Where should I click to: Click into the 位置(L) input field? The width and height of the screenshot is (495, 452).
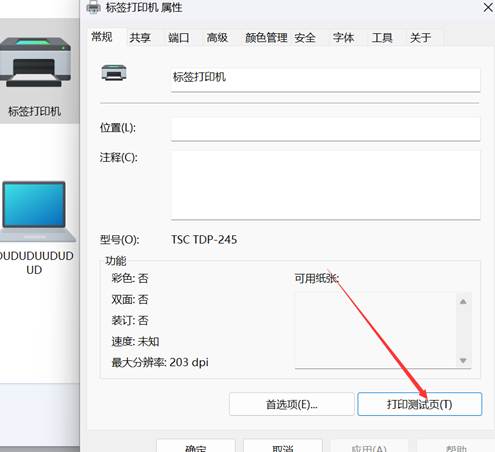[326, 129]
